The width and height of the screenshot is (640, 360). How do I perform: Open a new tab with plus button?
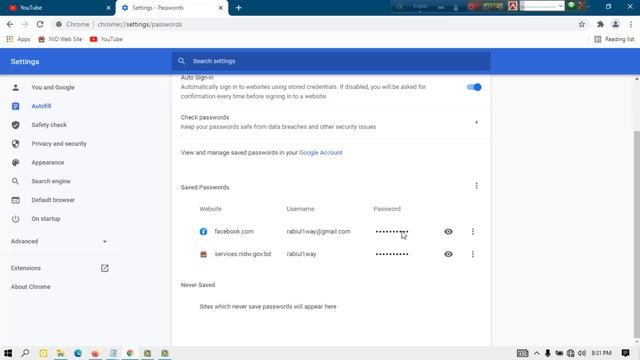[238, 8]
